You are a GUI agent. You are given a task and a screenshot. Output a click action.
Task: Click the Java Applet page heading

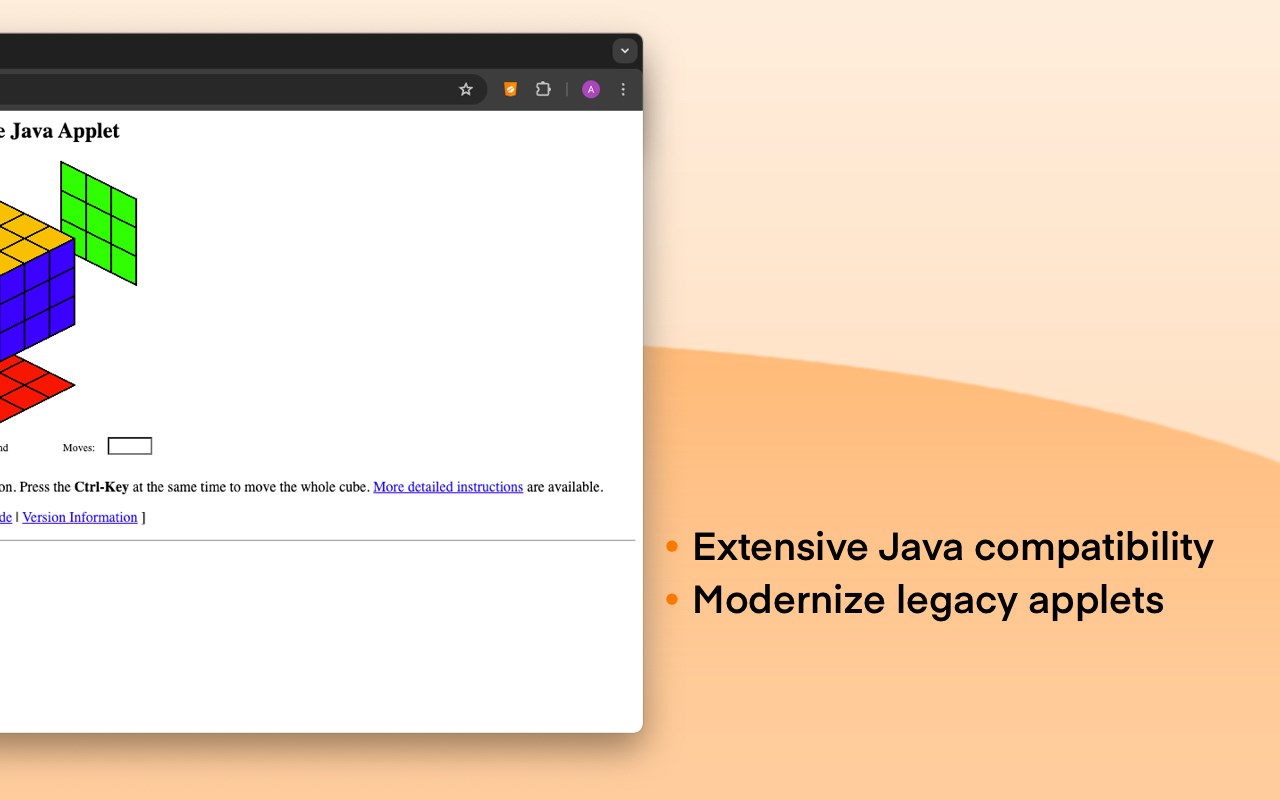click(x=60, y=131)
